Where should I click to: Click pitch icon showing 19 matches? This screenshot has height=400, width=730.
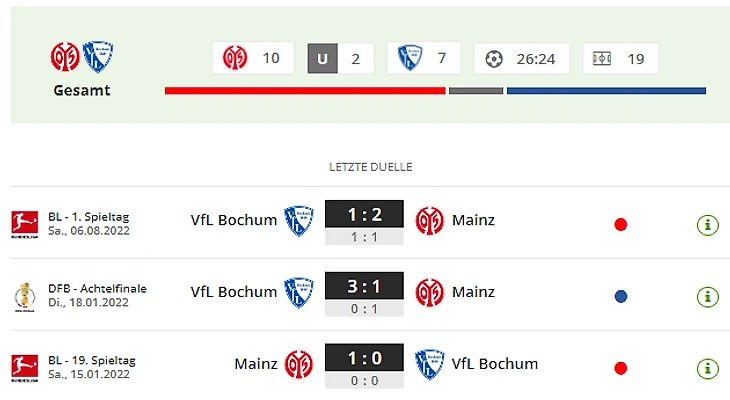pos(601,58)
